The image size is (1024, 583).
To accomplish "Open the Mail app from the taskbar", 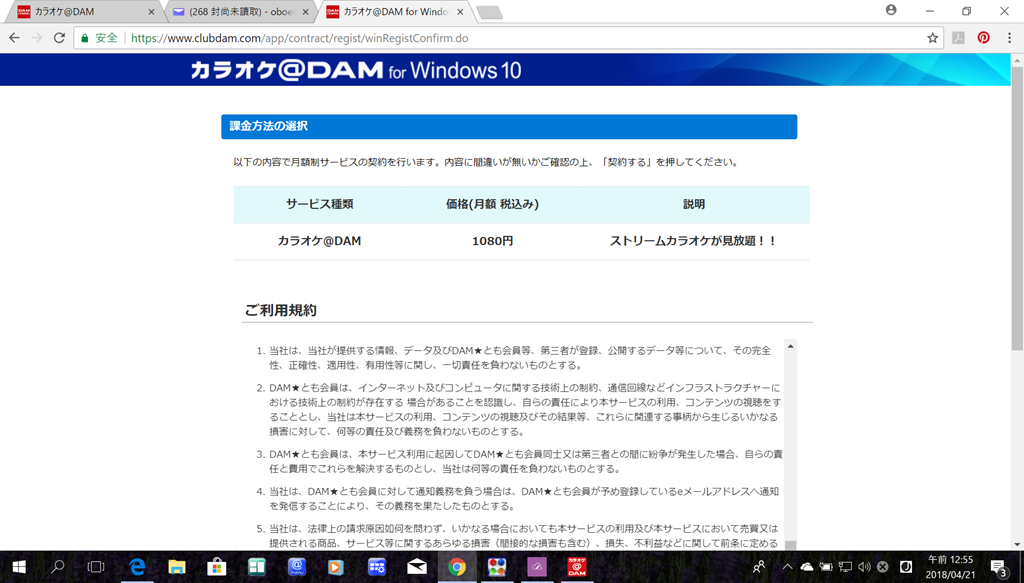I will coord(417,567).
